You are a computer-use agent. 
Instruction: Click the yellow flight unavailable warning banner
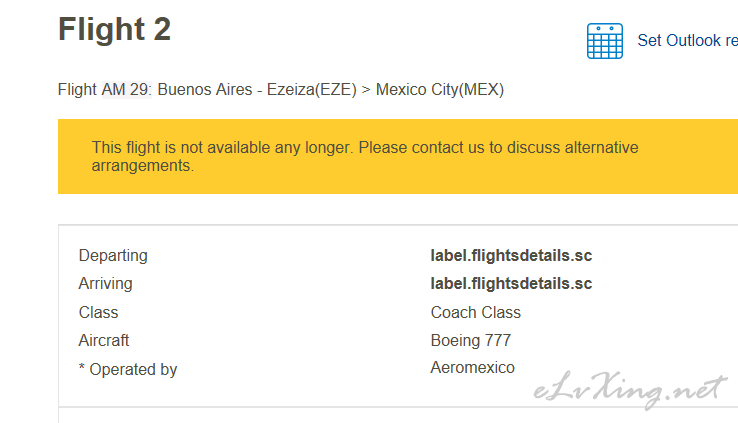[x=398, y=156]
